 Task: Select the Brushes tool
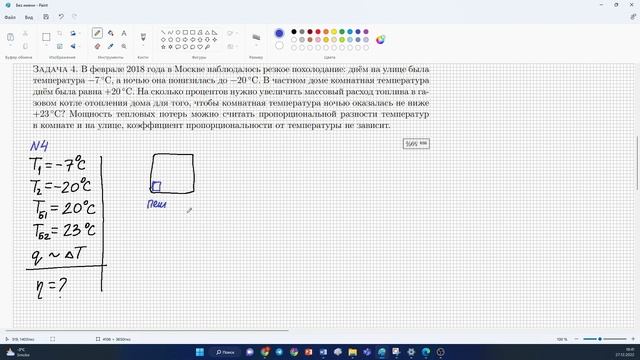[143, 37]
